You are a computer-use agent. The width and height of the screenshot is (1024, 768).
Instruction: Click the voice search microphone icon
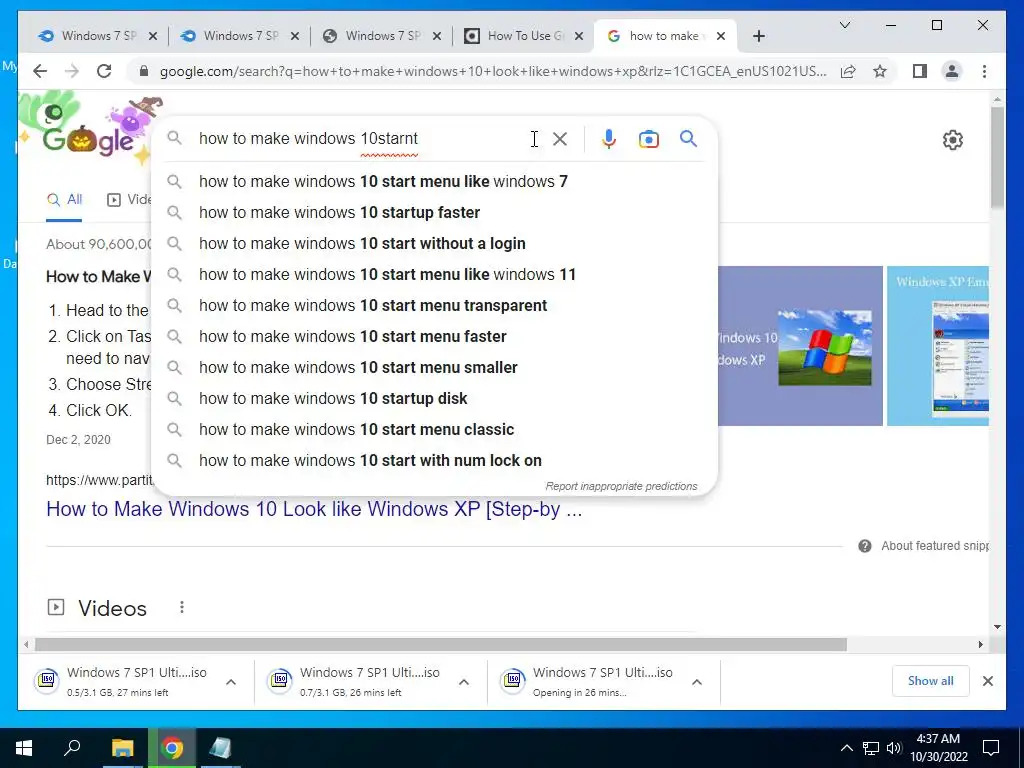coord(609,139)
